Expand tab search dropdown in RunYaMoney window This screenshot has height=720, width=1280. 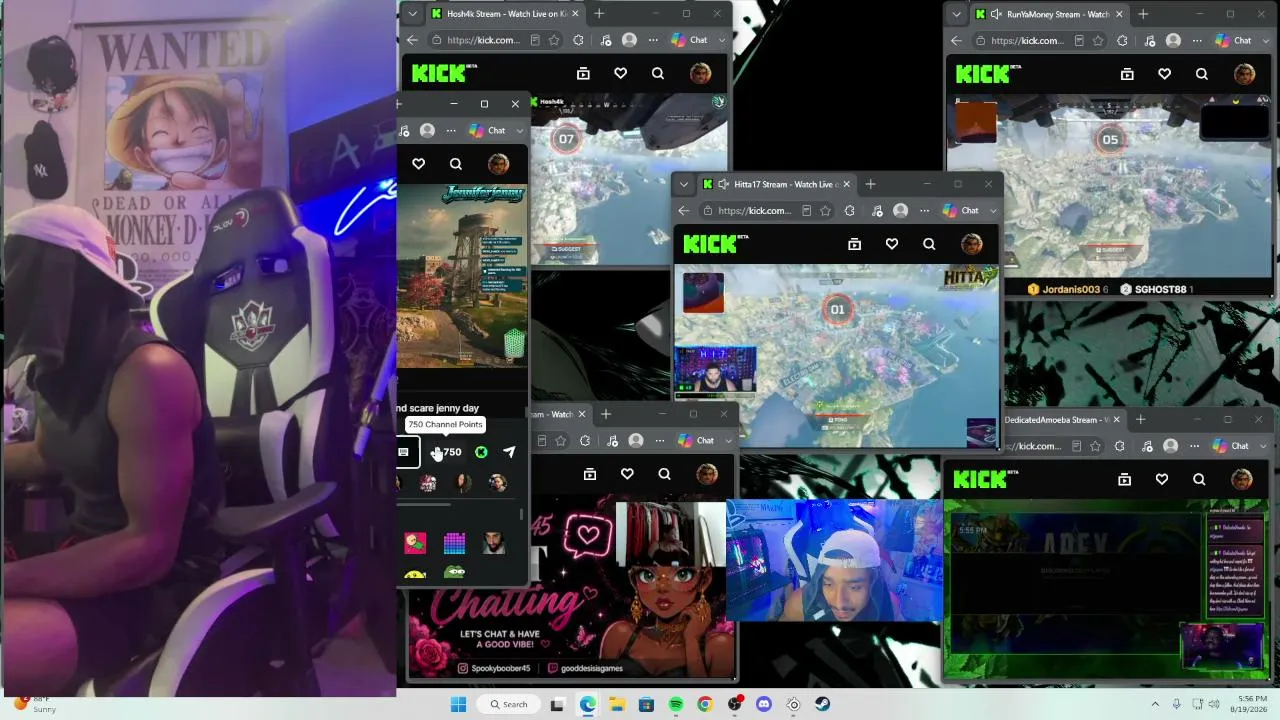(956, 14)
